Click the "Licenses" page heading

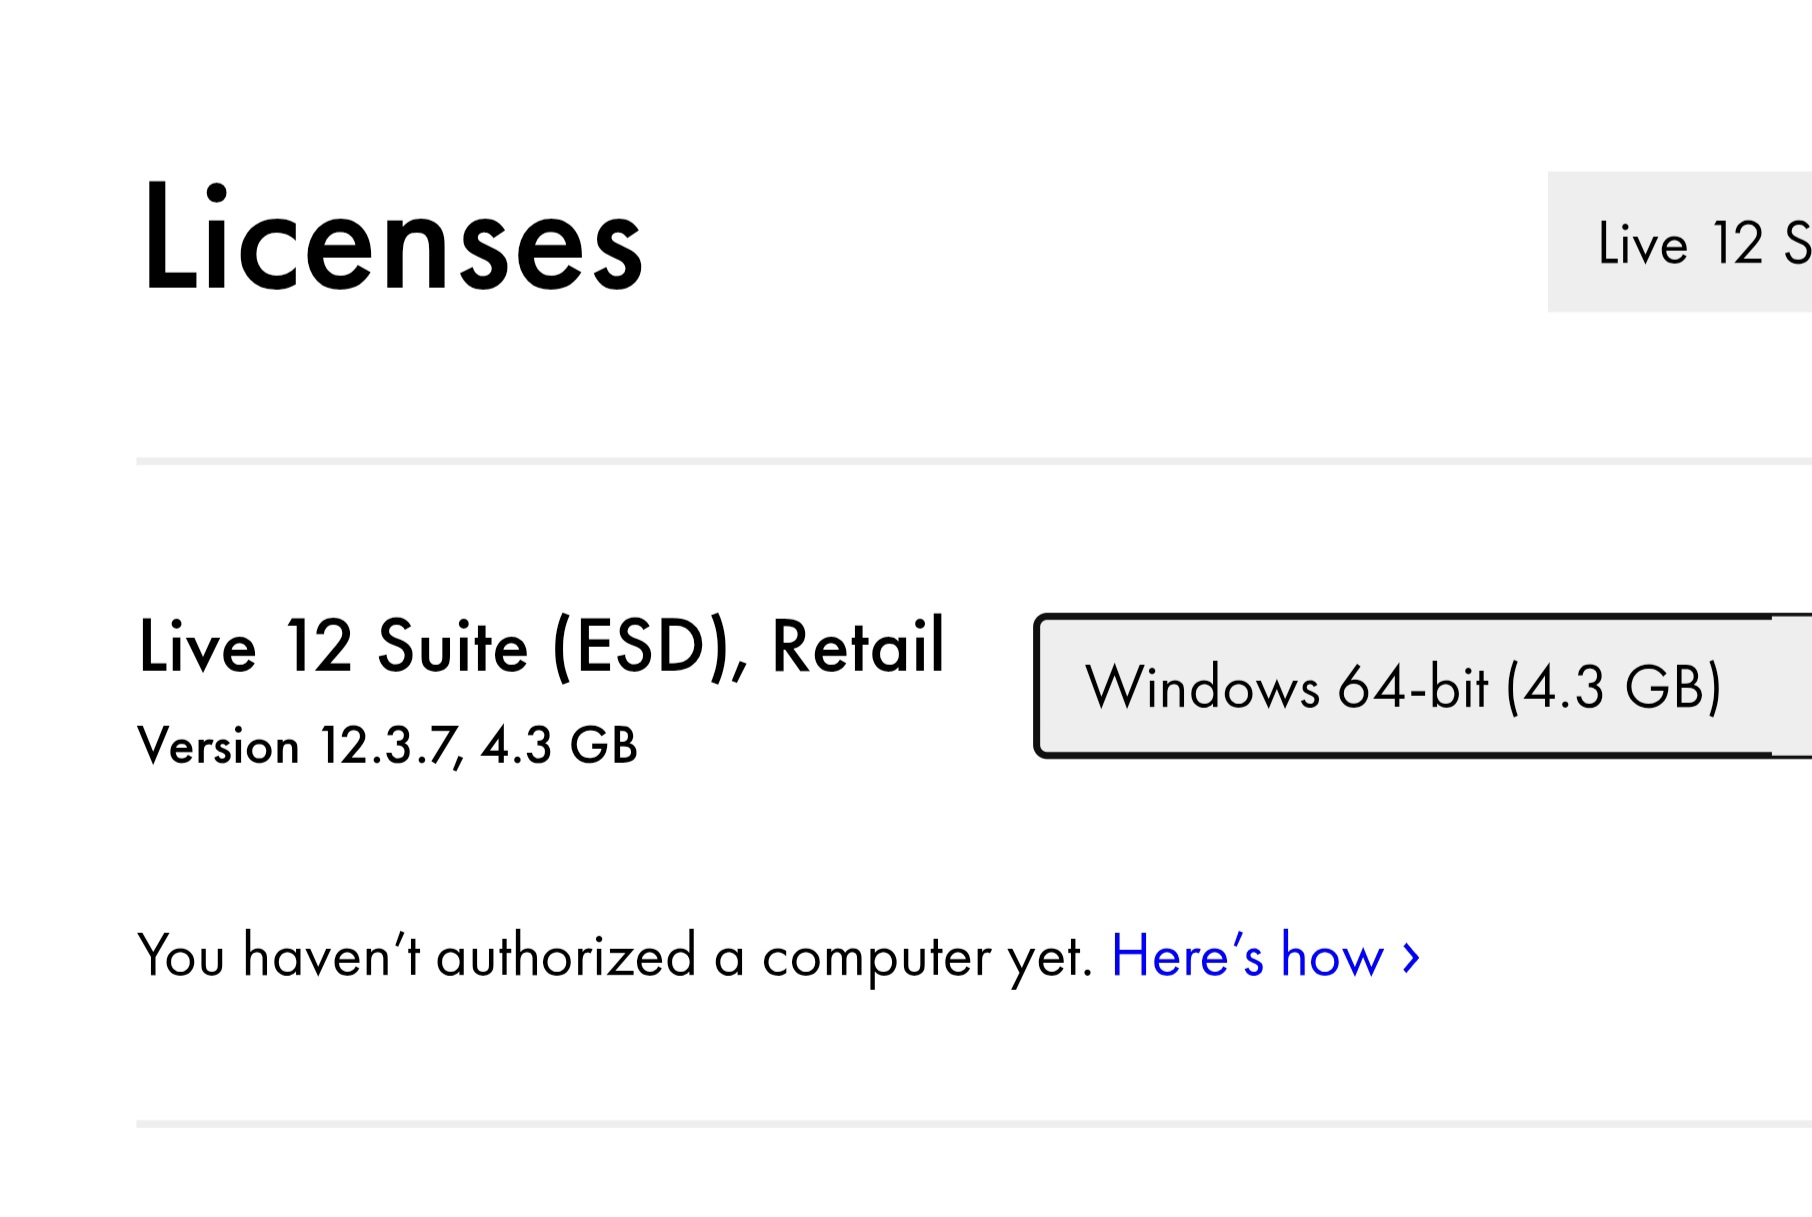[x=392, y=238]
